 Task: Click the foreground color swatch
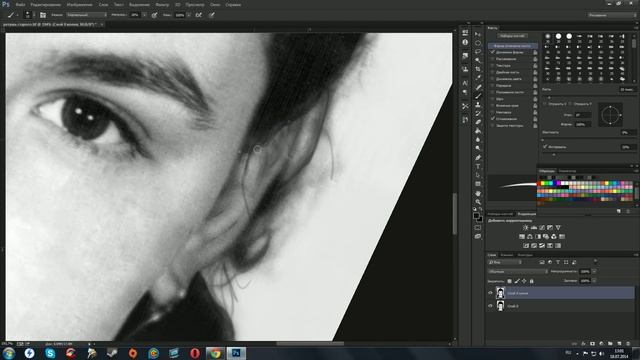[x=476, y=216]
